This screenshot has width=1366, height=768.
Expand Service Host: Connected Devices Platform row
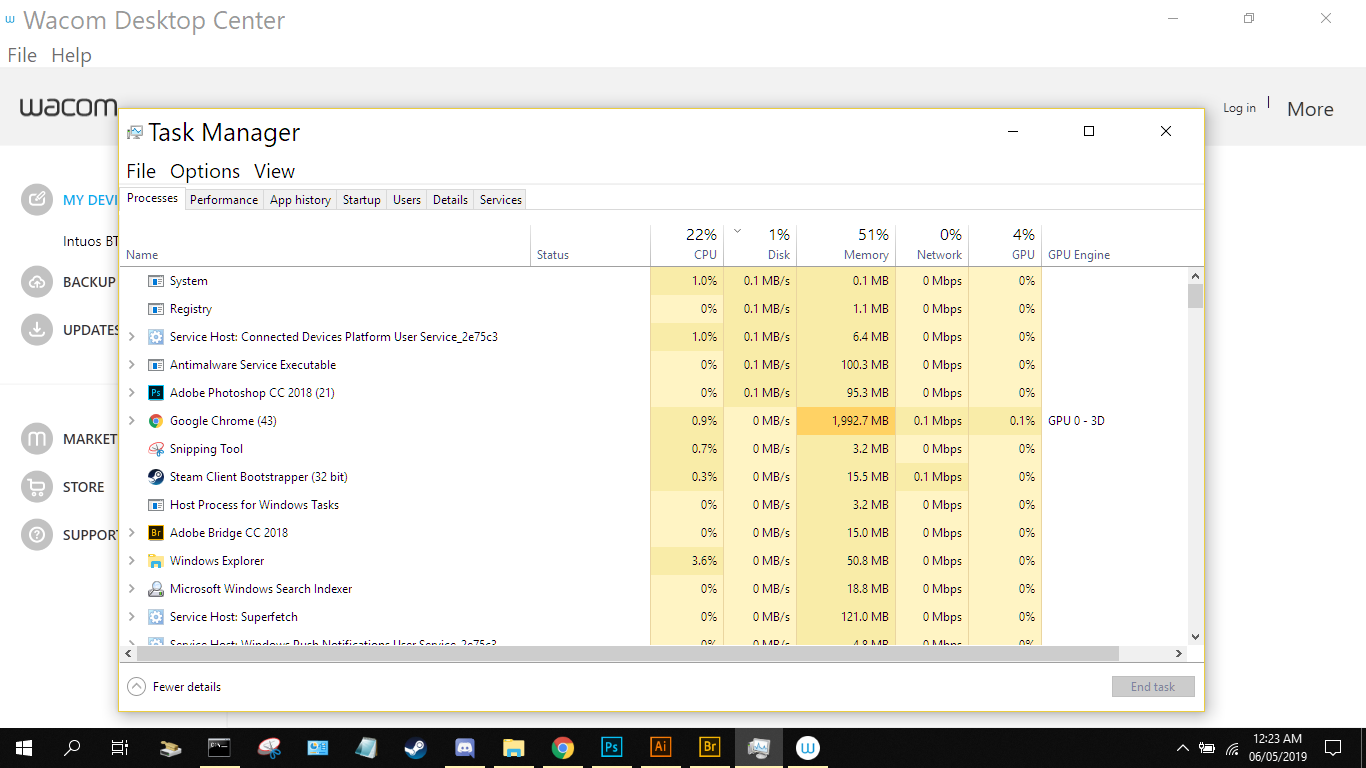pos(132,337)
